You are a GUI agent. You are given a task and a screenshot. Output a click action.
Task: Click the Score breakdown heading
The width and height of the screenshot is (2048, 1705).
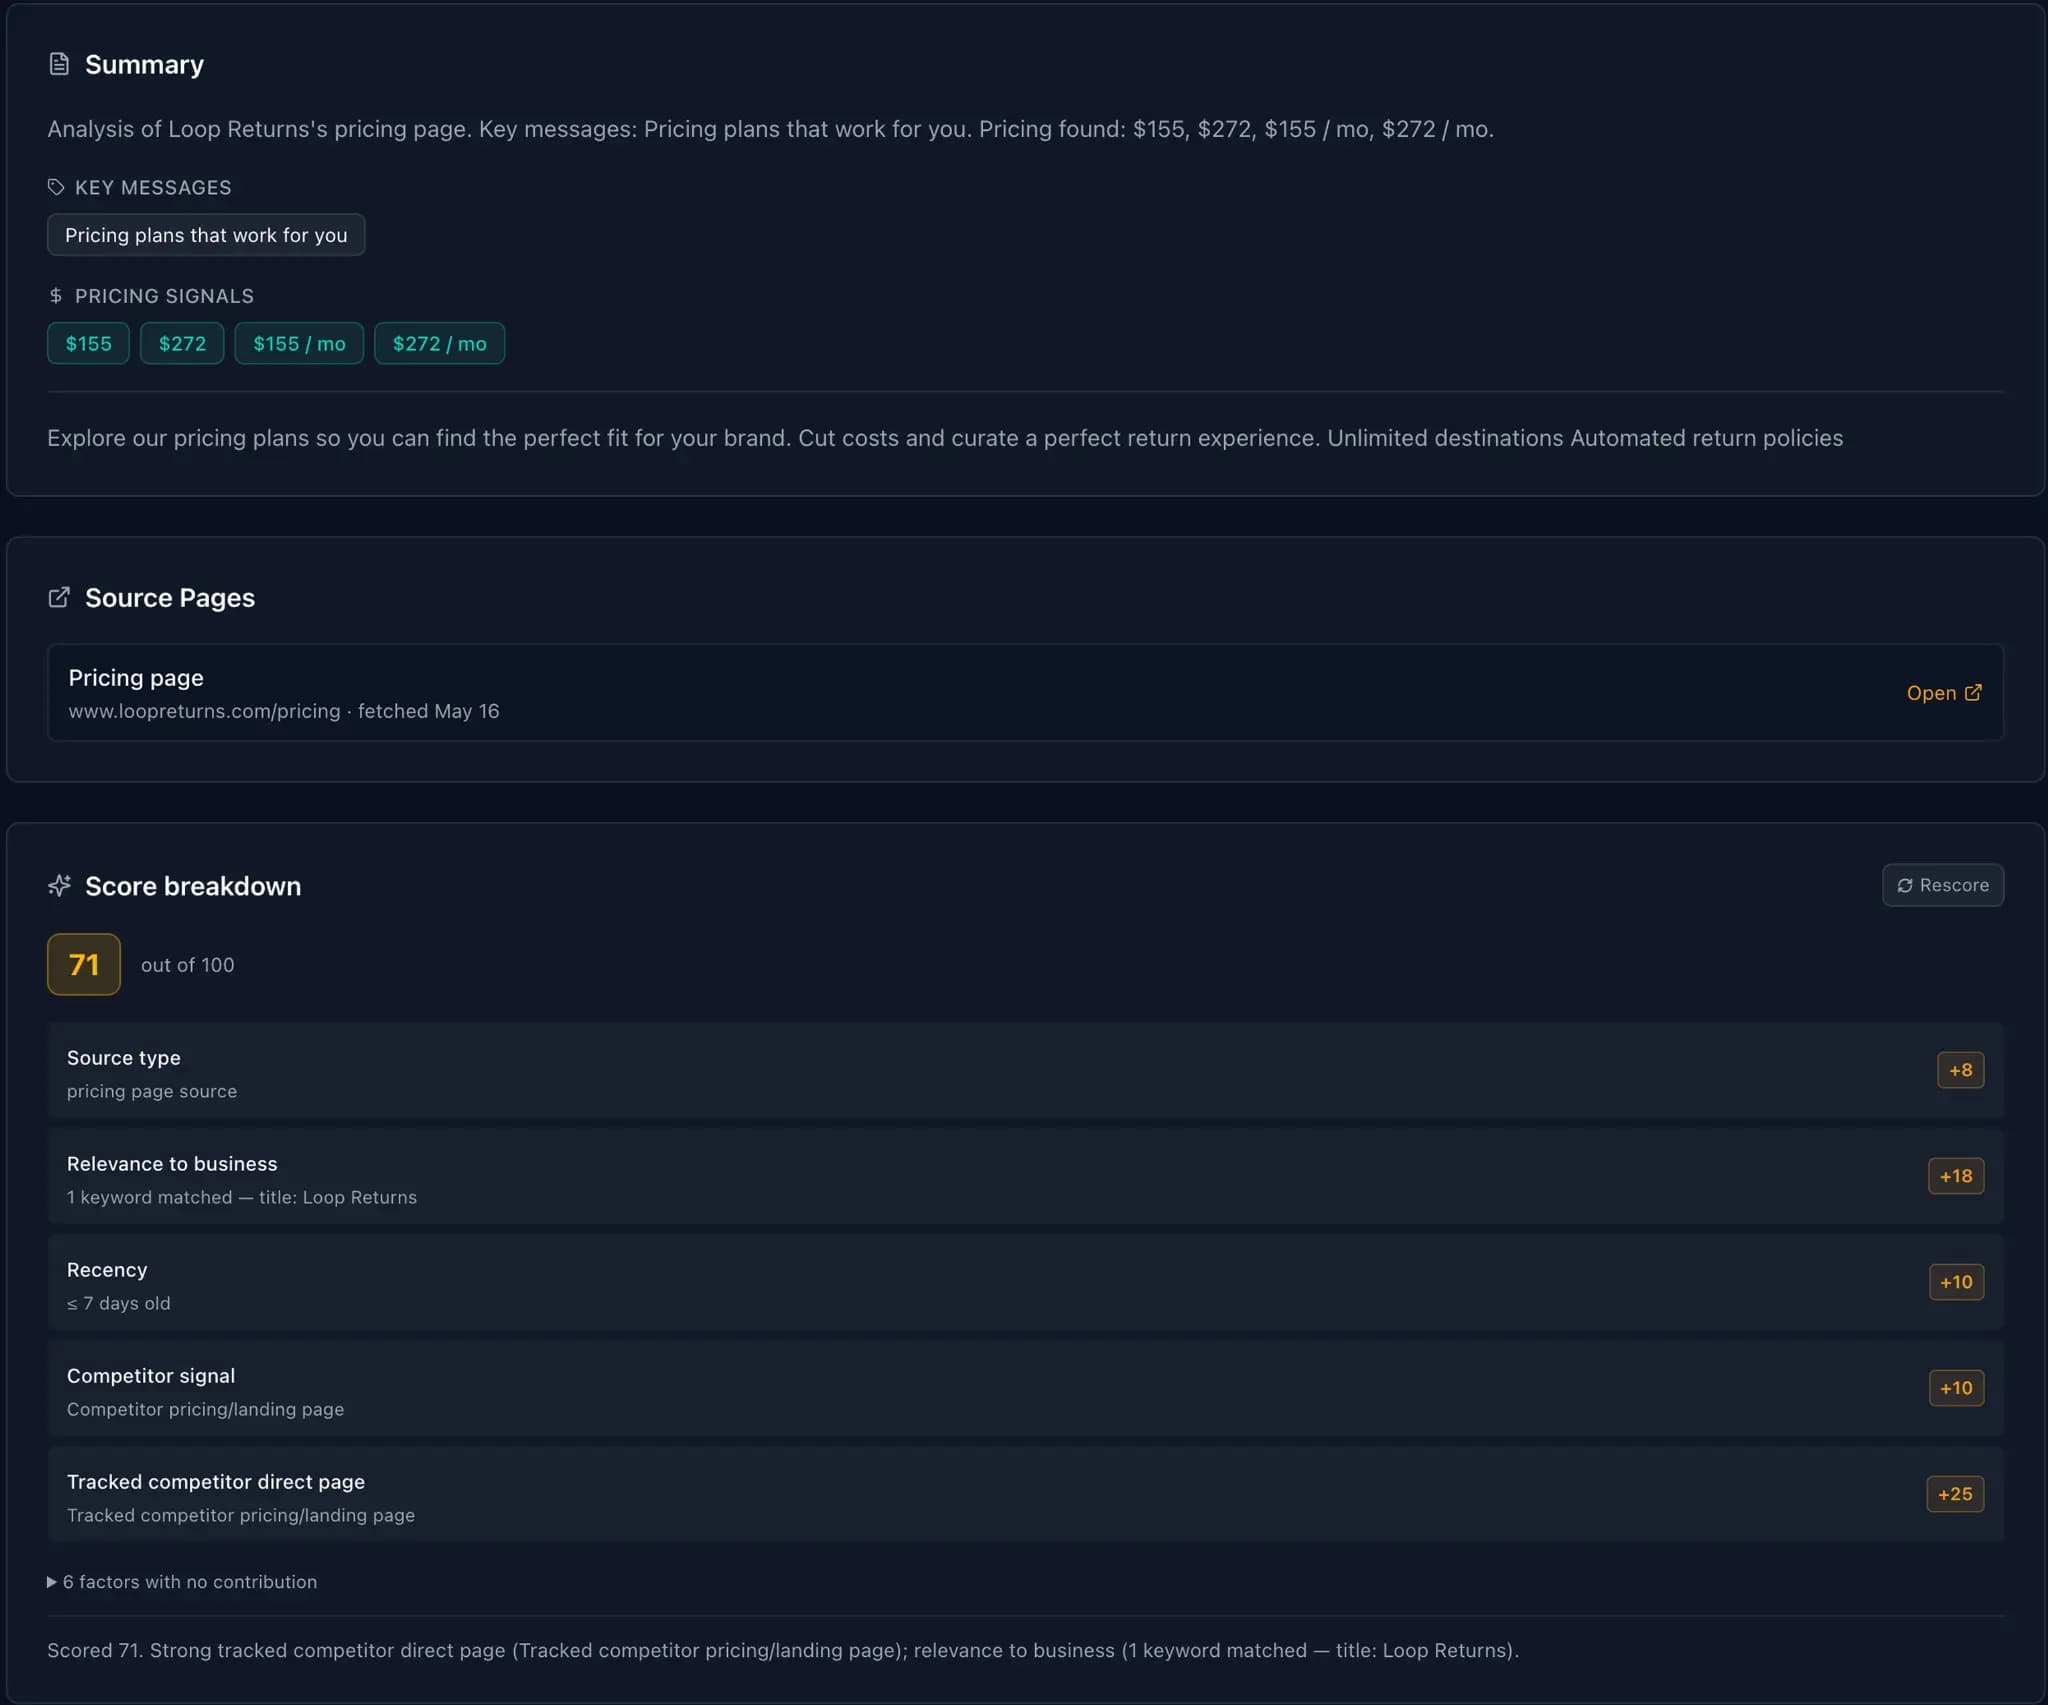[x=193, y=886]
